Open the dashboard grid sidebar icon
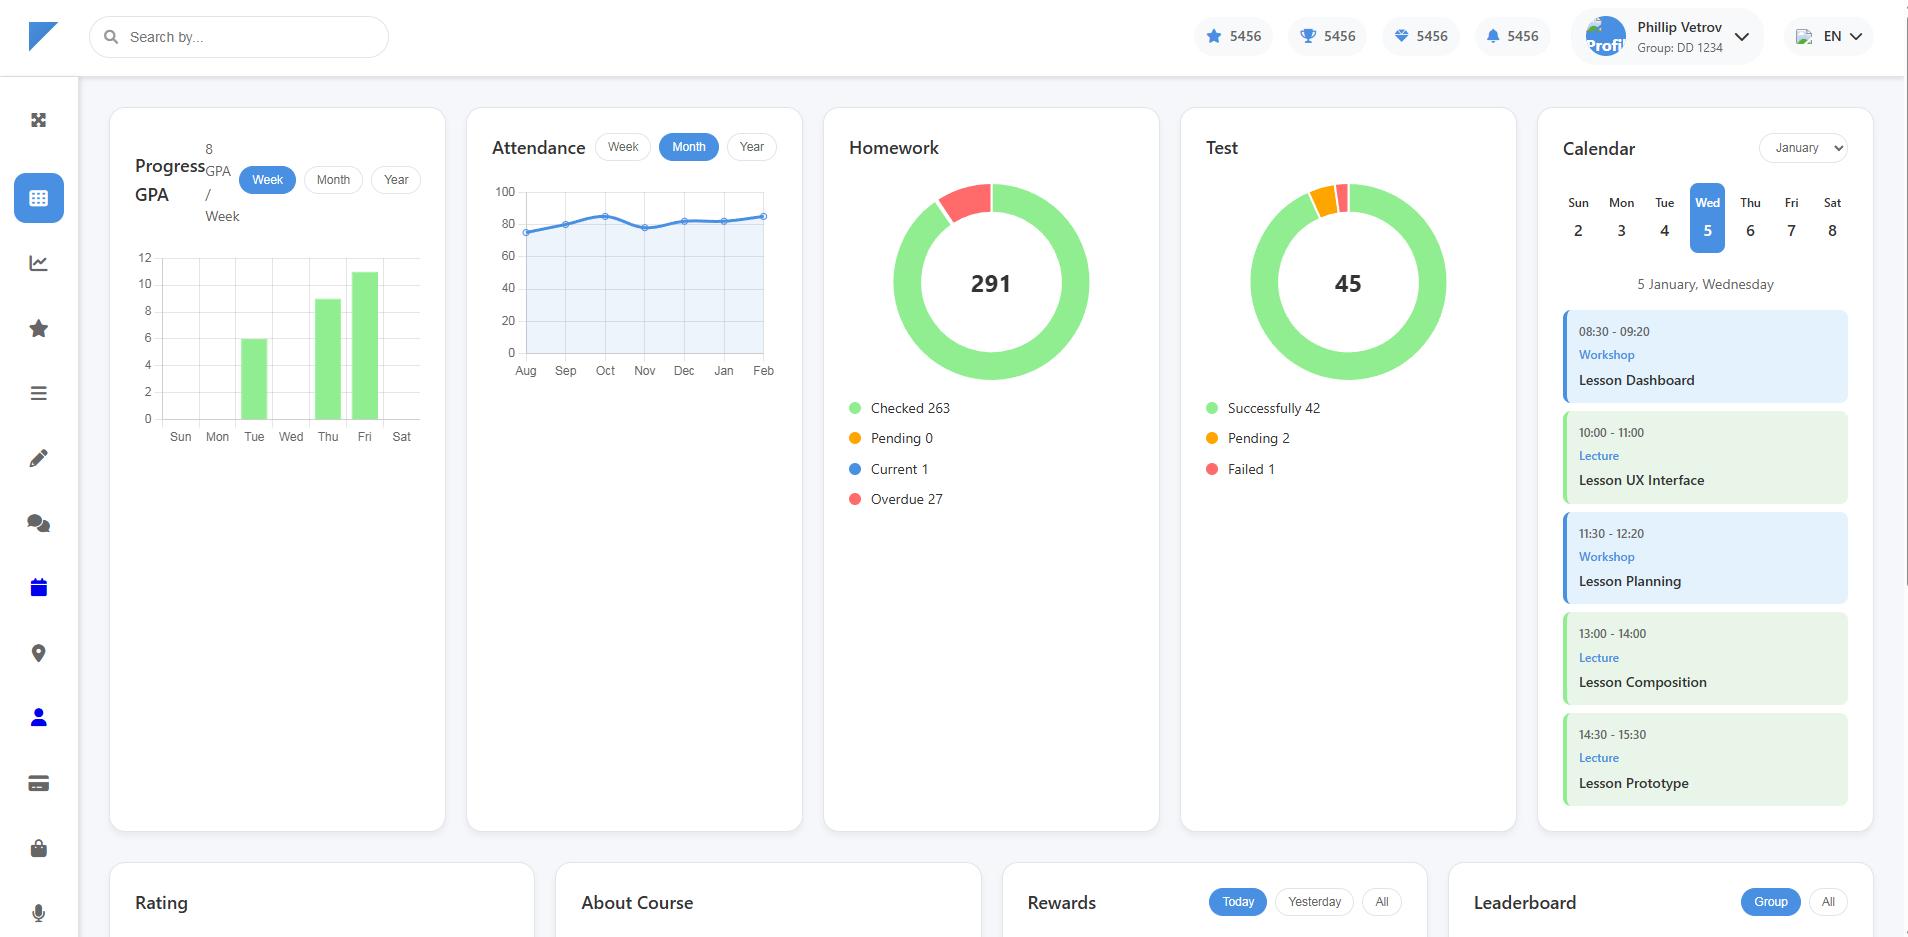The height and width of the screenshot is (937, 1908). tap(39, 198)
